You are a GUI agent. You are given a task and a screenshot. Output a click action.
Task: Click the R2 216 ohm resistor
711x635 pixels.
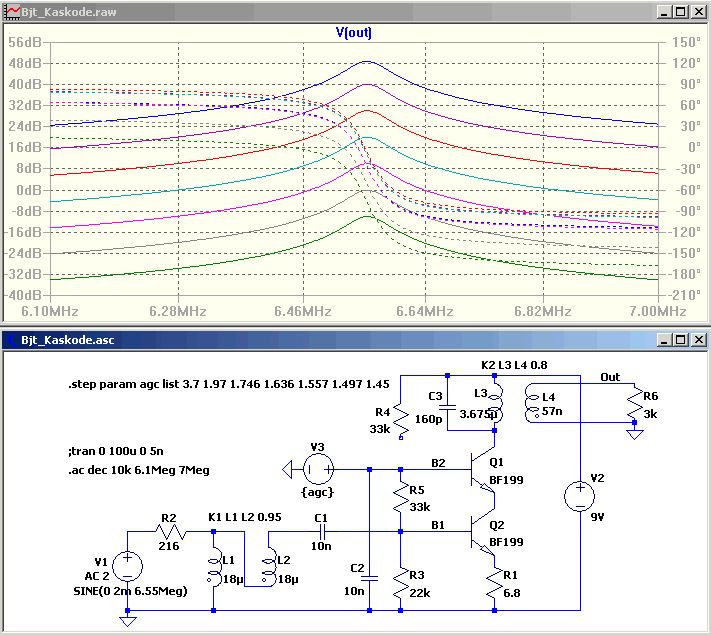click(x=169, y=532)
